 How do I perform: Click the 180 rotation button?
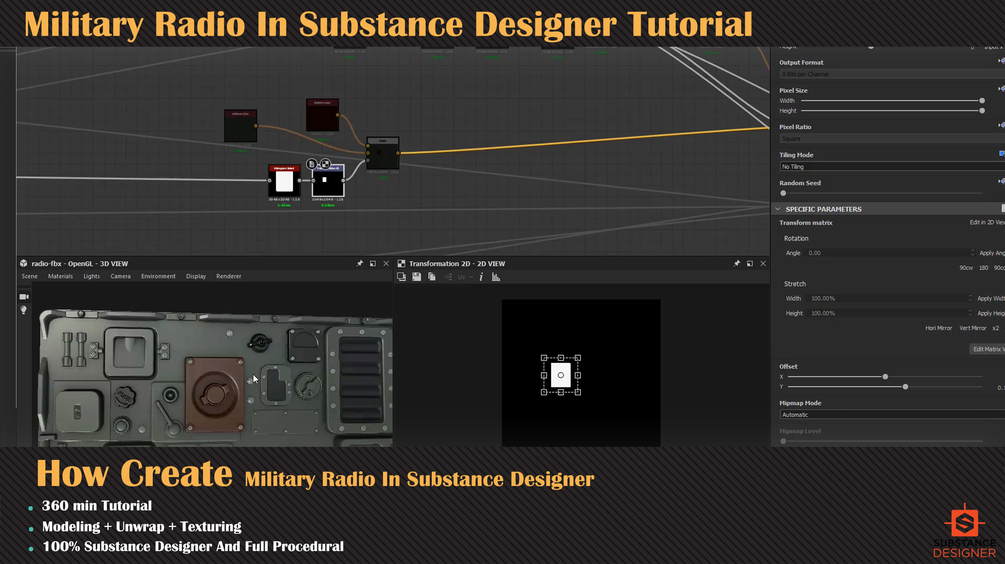pos(983,268)
